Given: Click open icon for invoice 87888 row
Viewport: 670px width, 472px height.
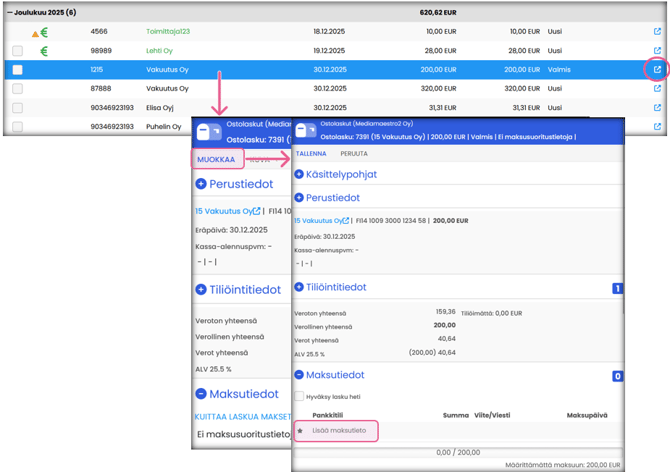Looking at the screenshot, I should [x=657, y=89].
